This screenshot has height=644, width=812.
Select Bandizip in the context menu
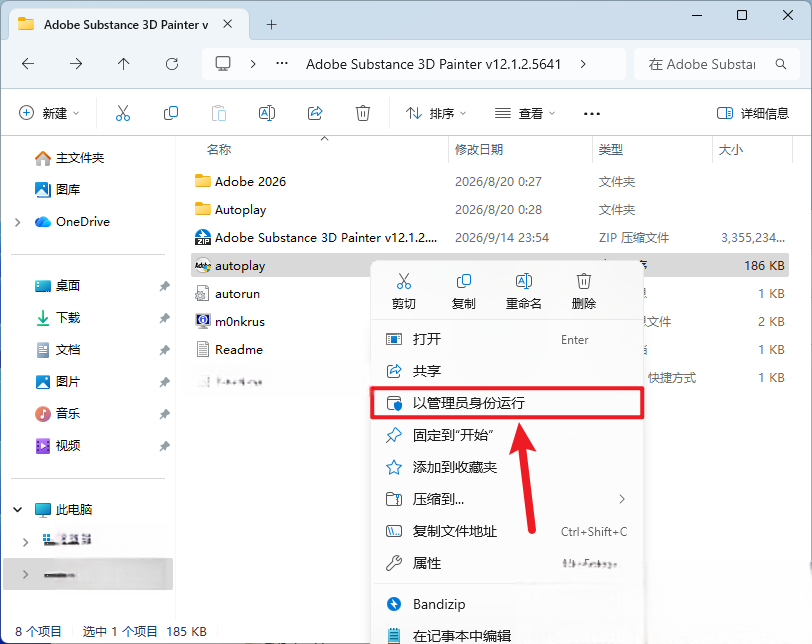coord(507,604)
